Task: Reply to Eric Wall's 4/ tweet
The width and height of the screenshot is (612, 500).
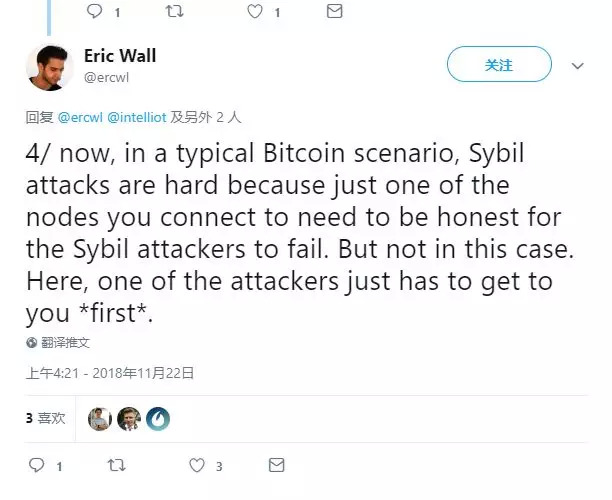Action: [x=37, y=466]
